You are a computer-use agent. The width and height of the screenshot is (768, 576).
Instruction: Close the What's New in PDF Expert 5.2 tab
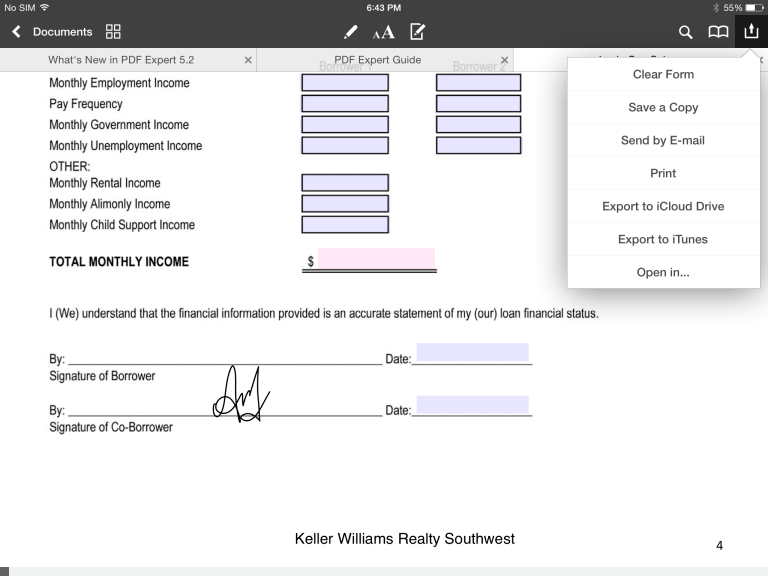[x=248, y=60]
